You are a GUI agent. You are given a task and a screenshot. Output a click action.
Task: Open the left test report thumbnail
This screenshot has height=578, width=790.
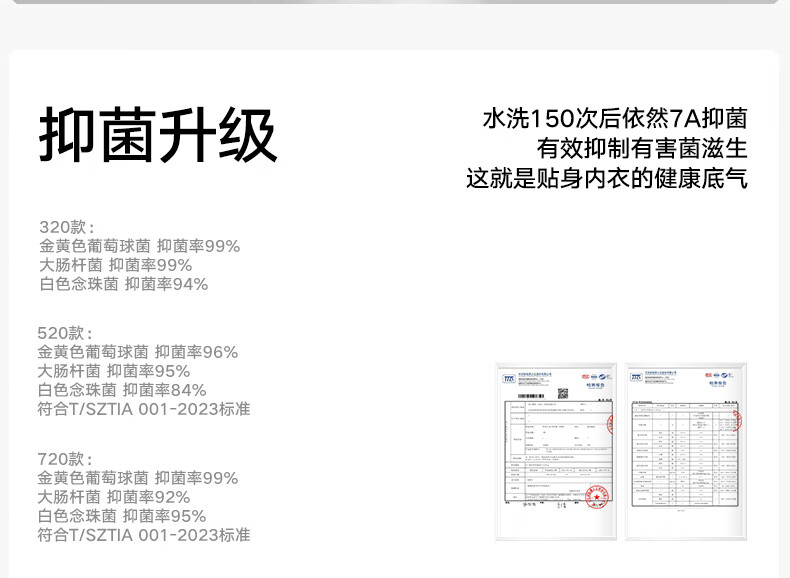click(x=556, y=451)
